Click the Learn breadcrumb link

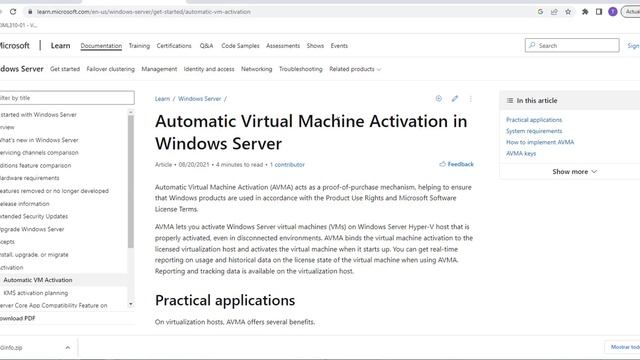(162, 99)
